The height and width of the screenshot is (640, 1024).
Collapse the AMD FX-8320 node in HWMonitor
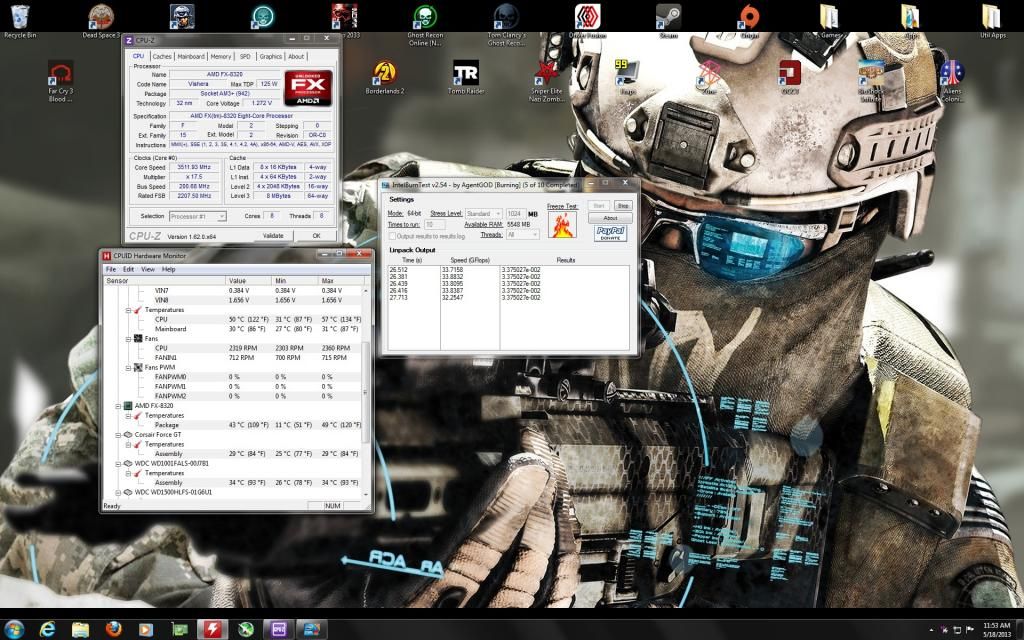tap(118, 406)
